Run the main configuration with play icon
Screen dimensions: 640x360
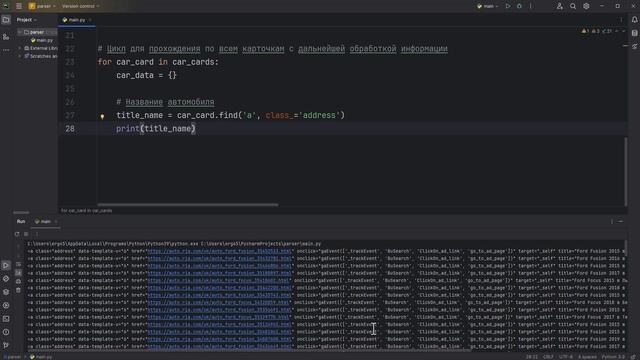508,6
